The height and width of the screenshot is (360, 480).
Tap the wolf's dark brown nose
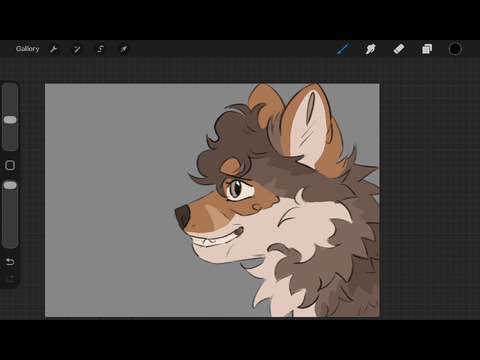[x=183, y=216]
